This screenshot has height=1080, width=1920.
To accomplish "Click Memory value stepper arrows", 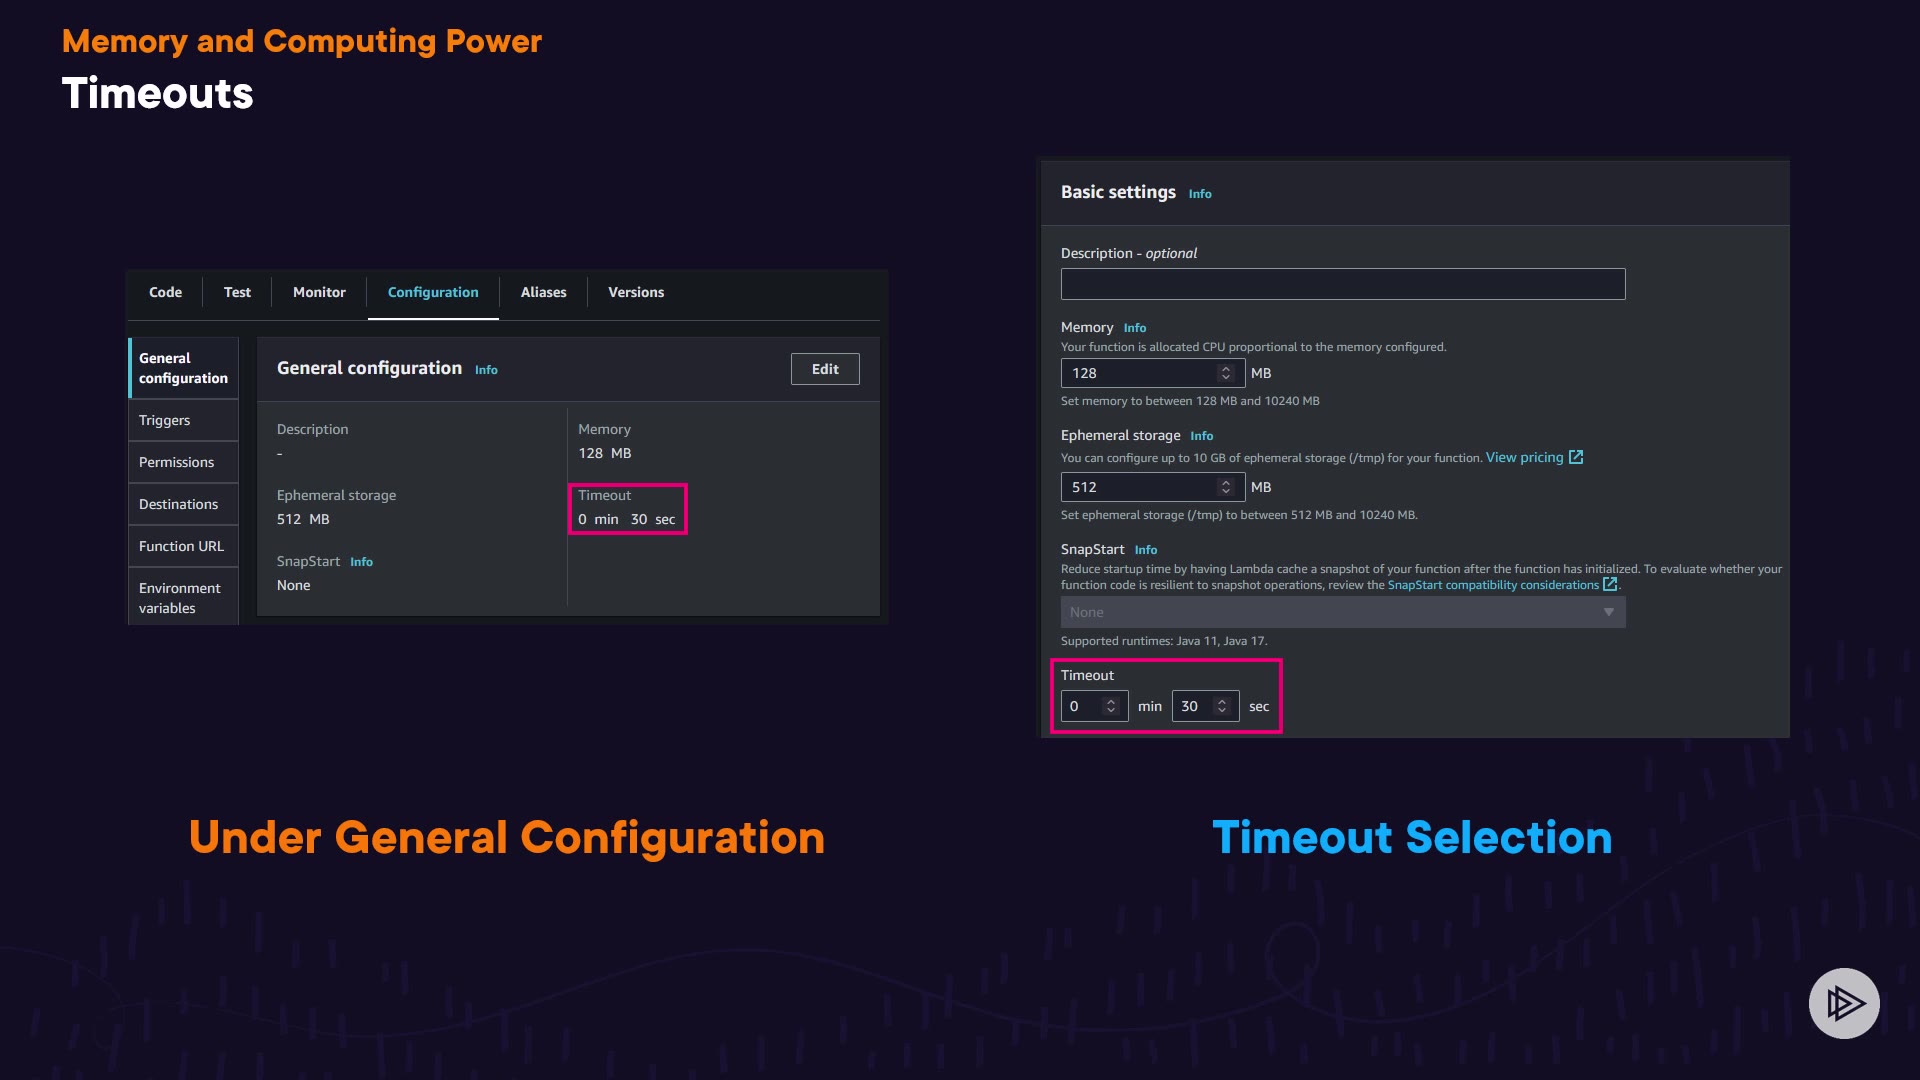I will point(1225,373).
